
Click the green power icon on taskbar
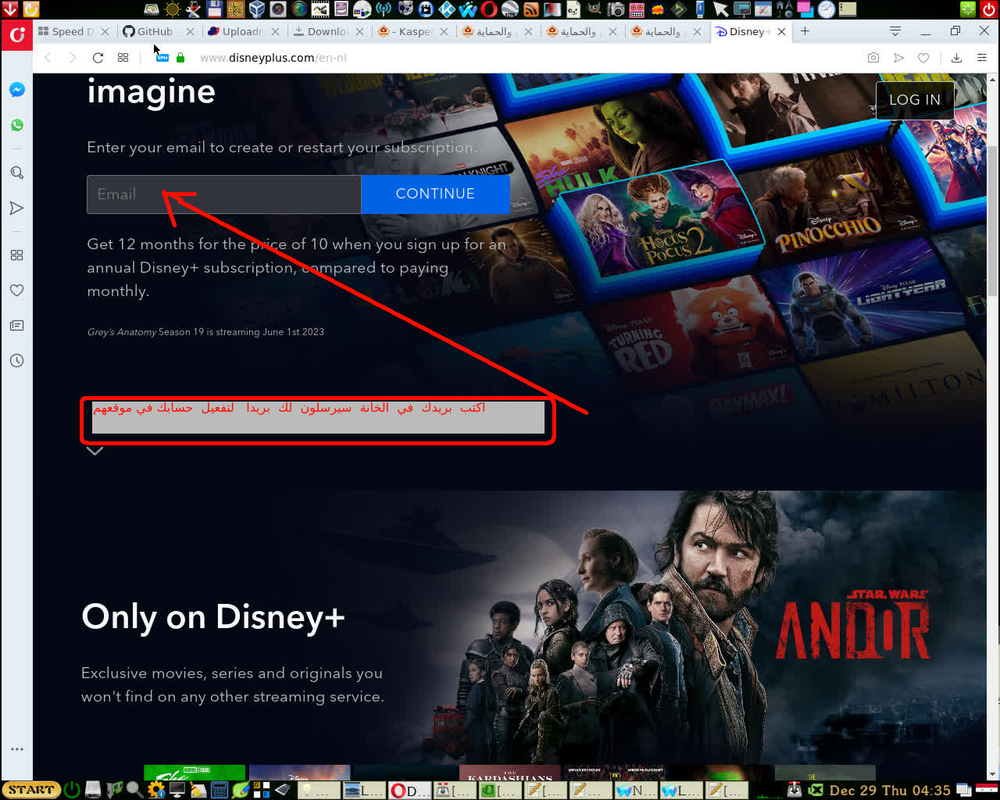pos(71,790)
